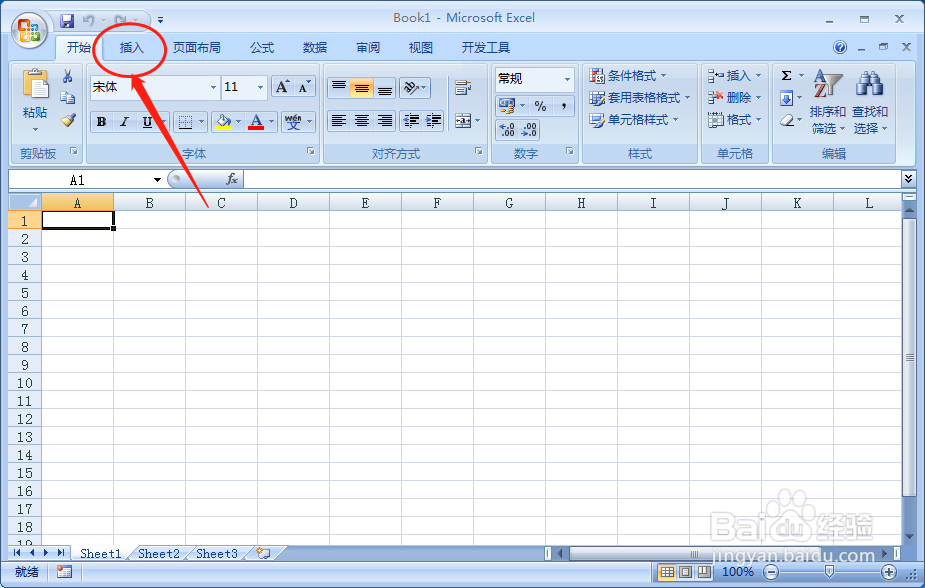Zoom in with plus button
Screen dimensions: 925x588
888,571
